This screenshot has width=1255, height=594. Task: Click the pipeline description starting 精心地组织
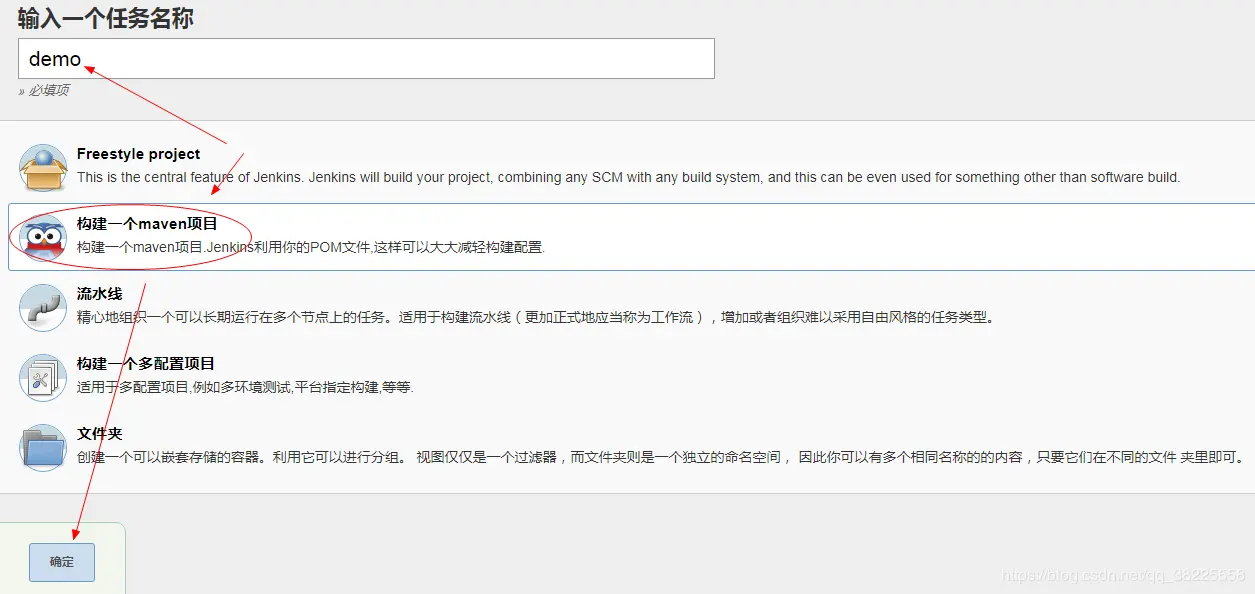(x=536, y=317)
